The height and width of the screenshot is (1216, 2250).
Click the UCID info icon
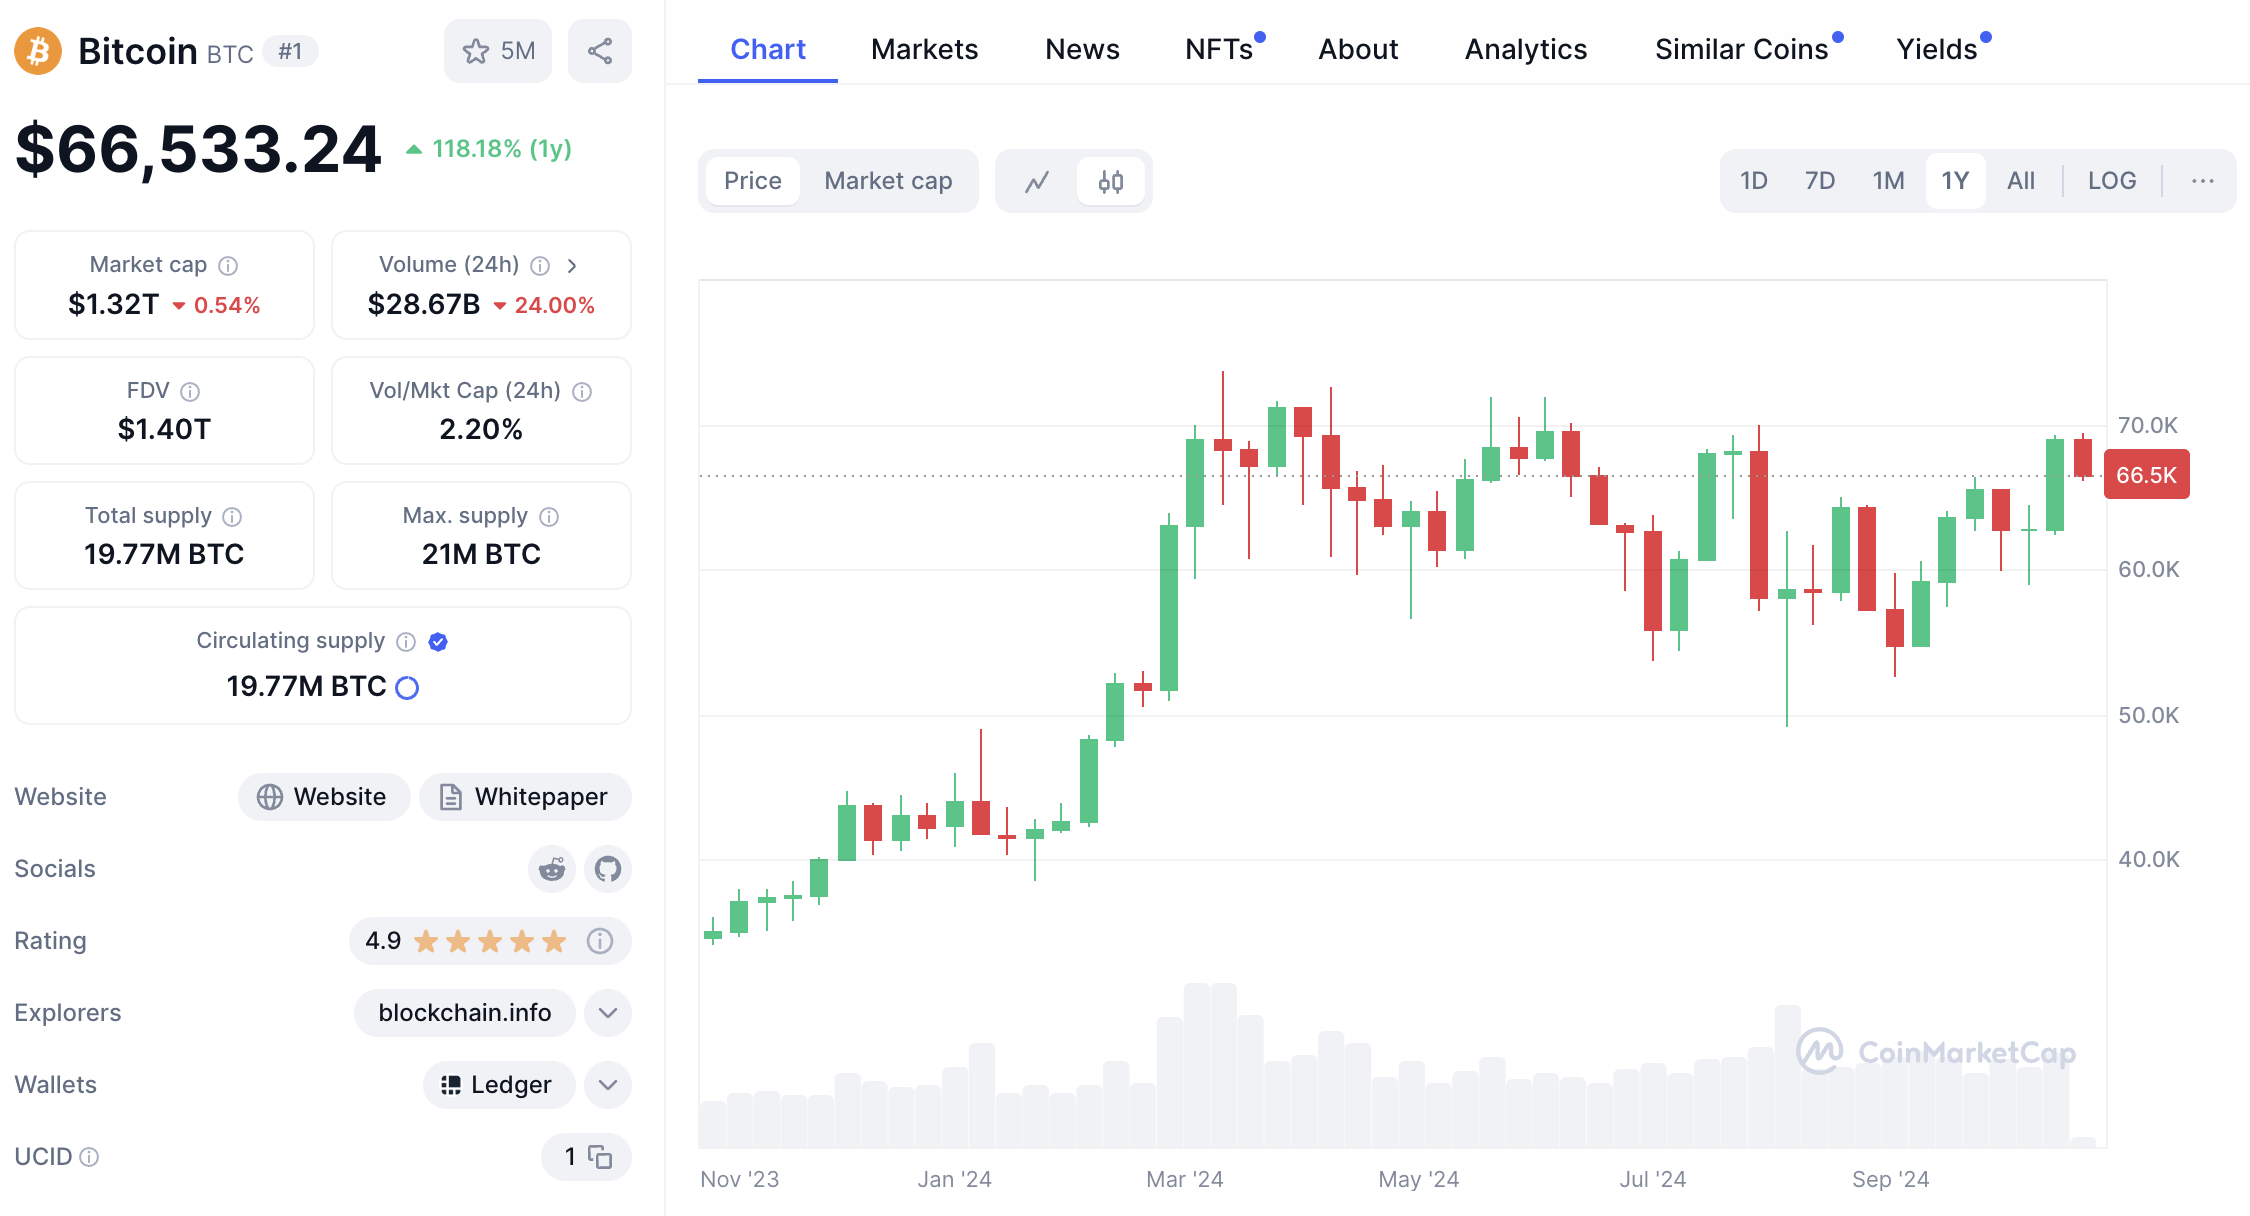pos(89,1157)
